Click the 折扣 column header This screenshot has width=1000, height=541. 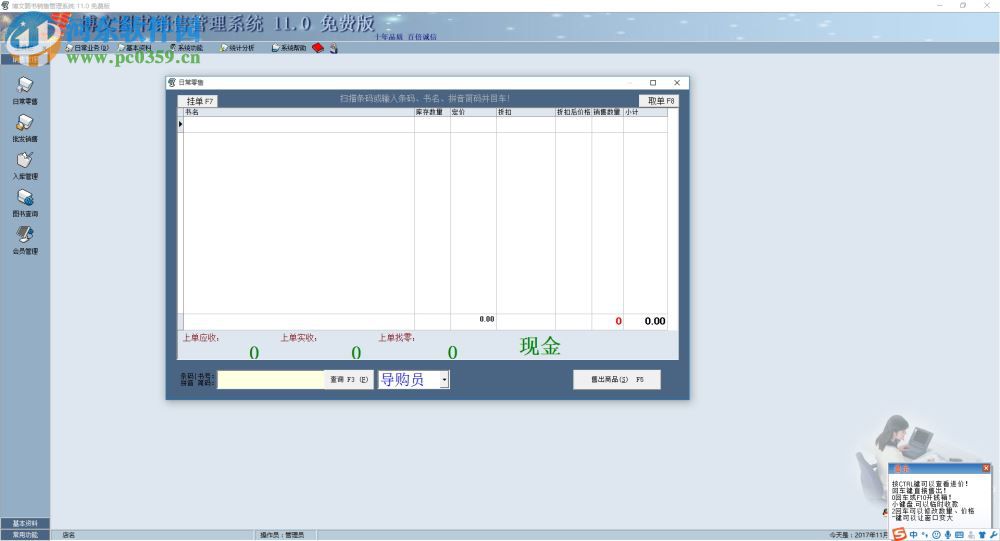pyautogui.click(x=526, y=112)
